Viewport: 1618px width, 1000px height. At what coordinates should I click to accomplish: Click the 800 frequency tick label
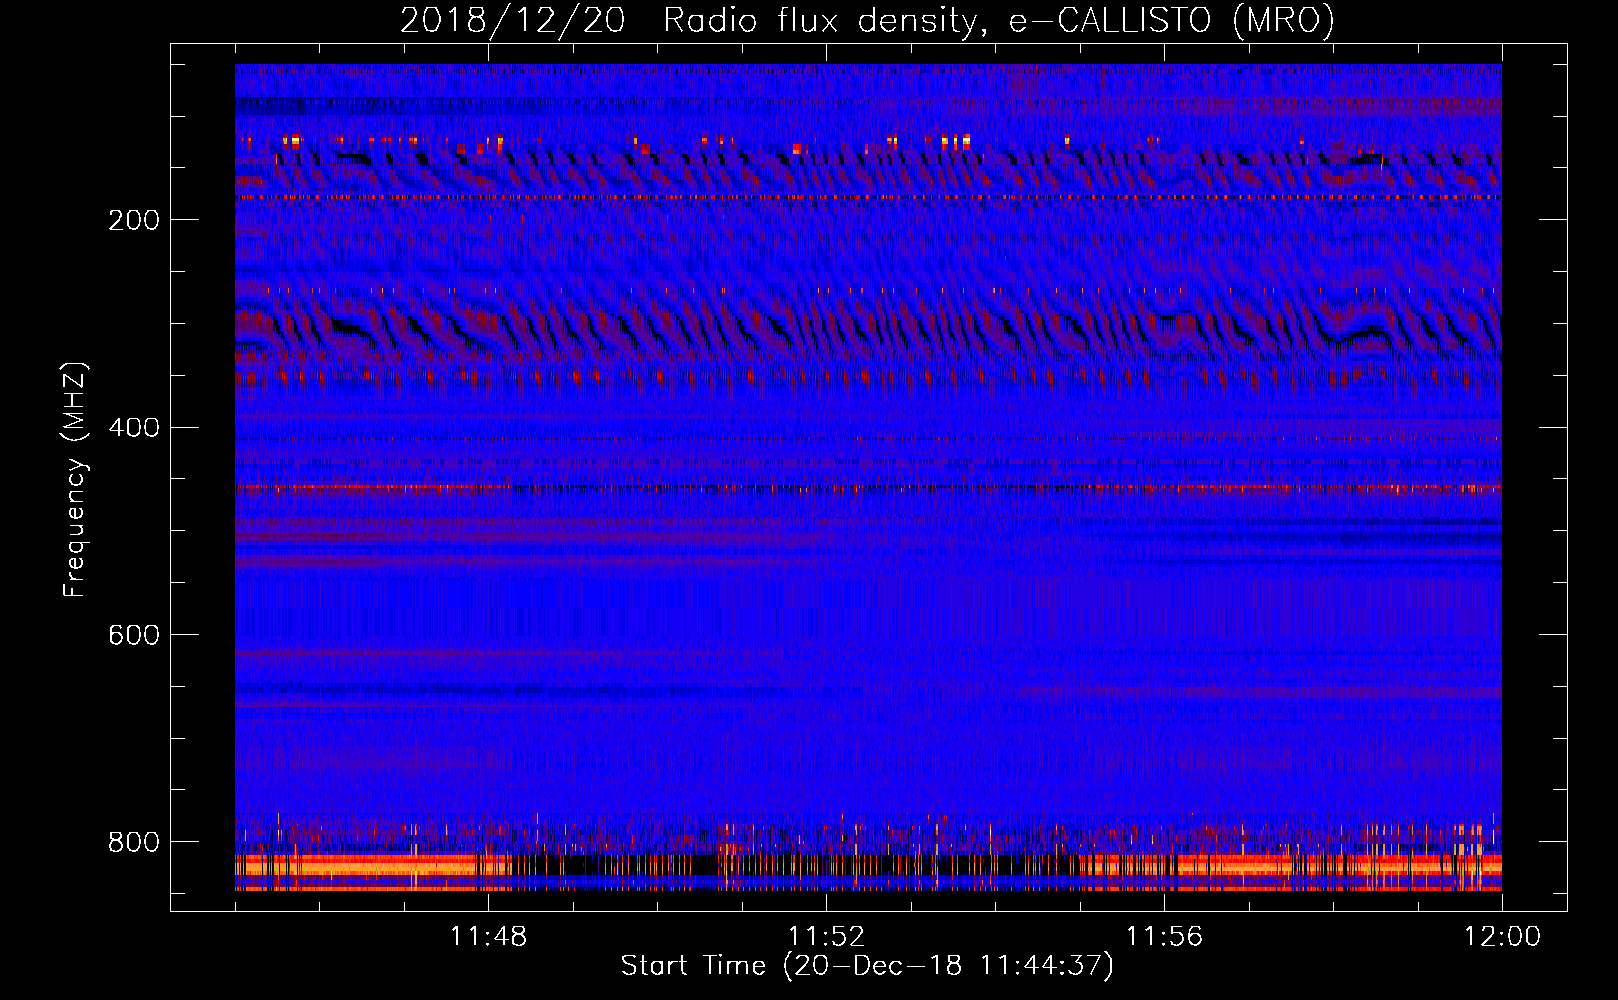point(134,842)
